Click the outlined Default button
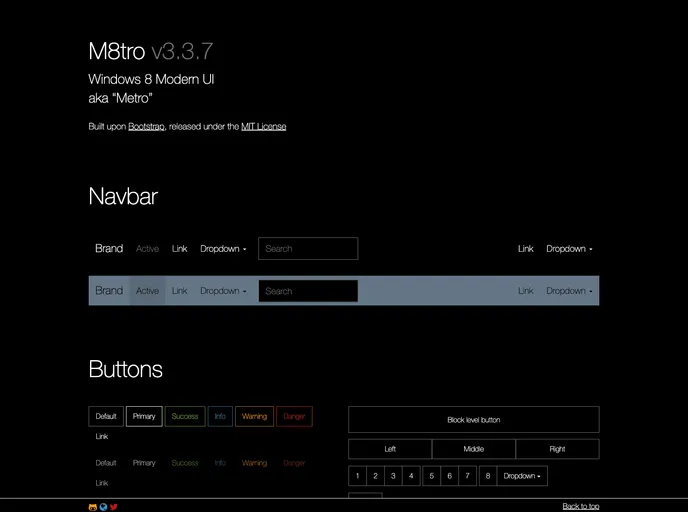Screen dimensions: 688x512 coord(106,416)
